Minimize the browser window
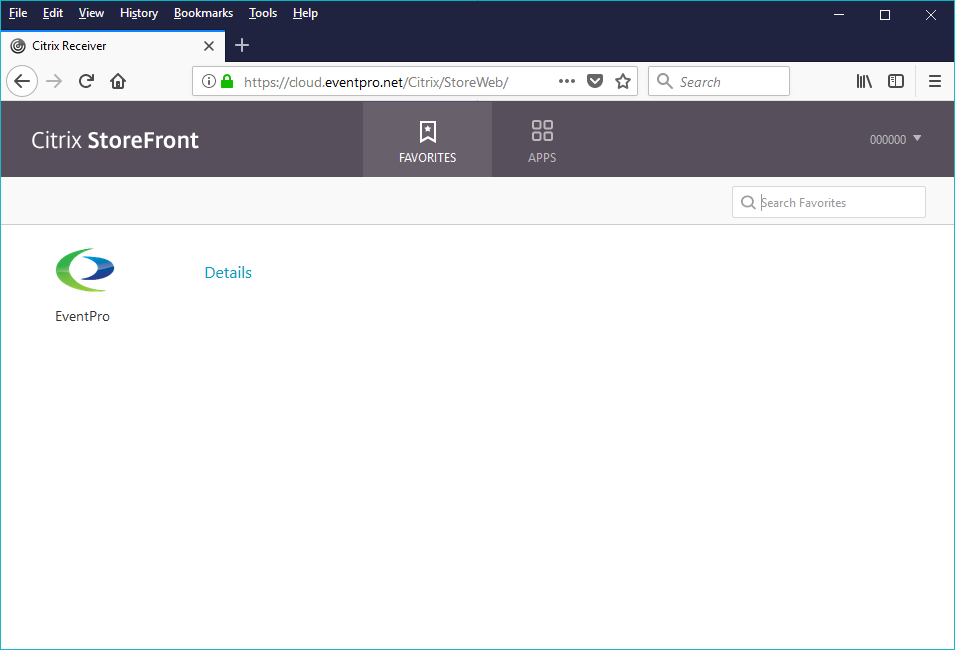955x650 pixels. pyautogui.click(x=839, y=15)
